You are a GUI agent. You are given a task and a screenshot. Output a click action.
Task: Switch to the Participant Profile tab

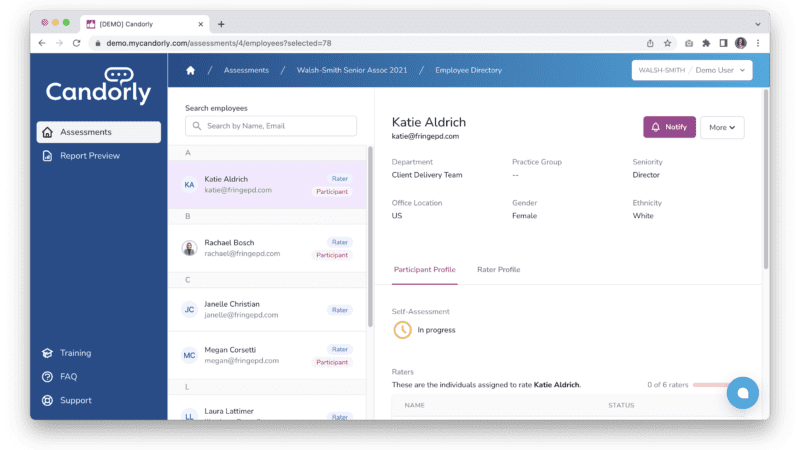coord(424,270)
